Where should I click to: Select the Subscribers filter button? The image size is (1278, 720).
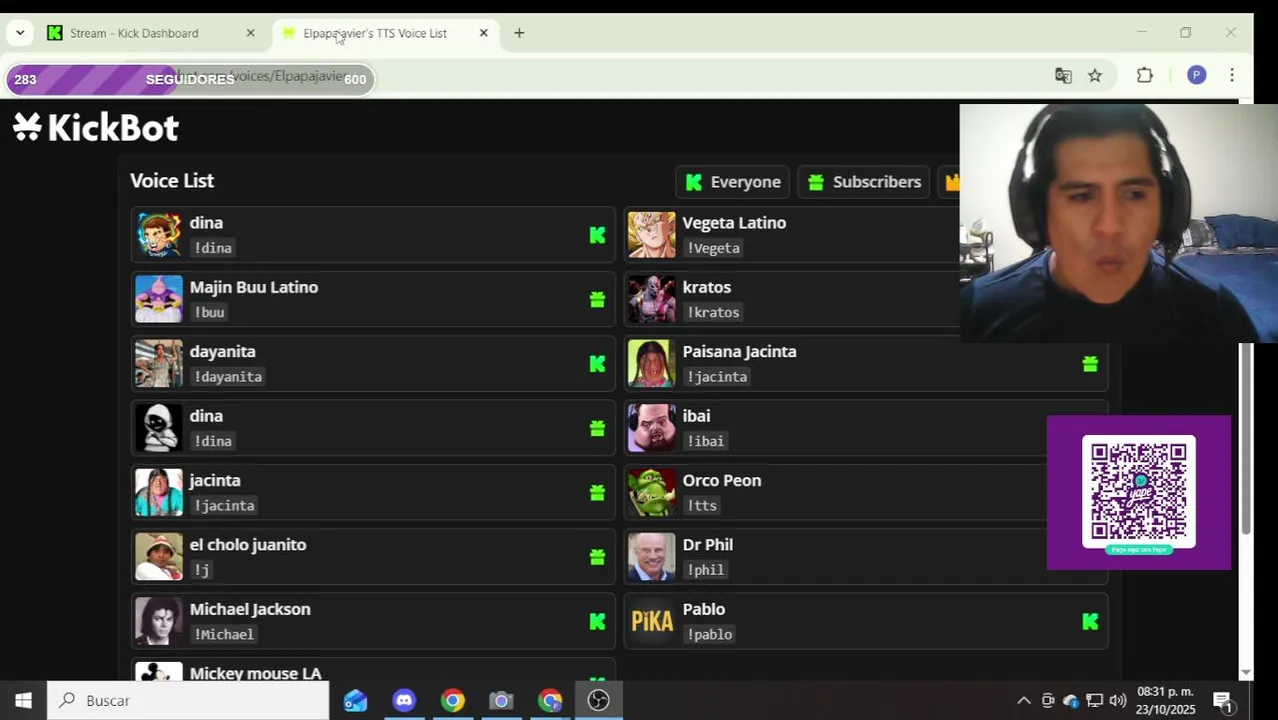pyautogui.click(x=864, y=182)
